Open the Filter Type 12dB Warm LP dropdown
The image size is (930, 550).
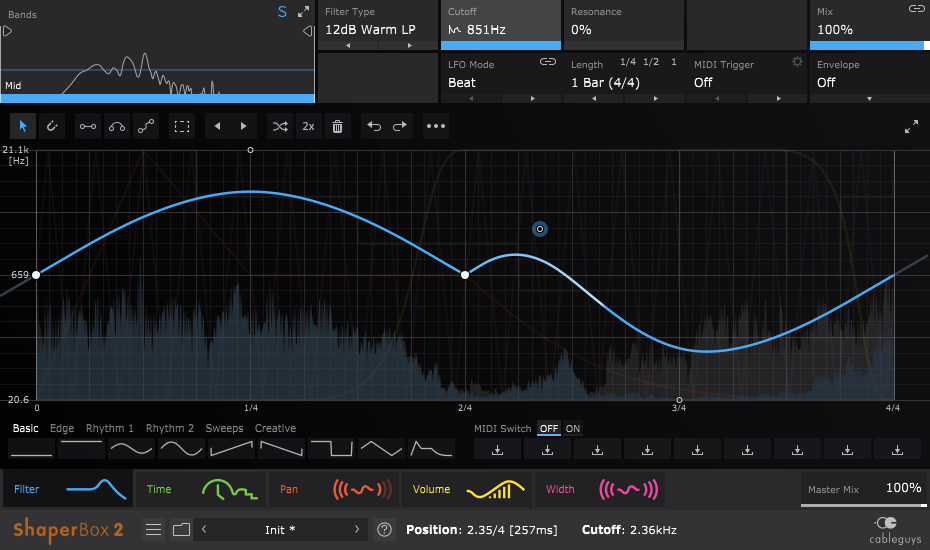coord(370,30)
